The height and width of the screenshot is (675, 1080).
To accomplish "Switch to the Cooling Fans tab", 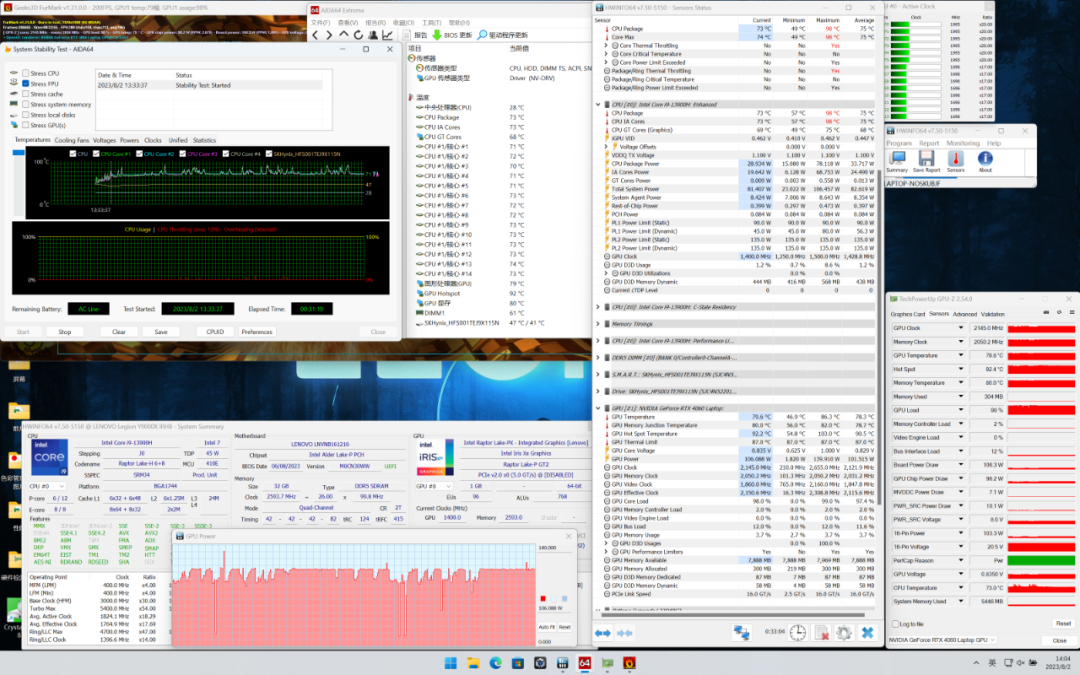I will click(x=71, y=140).
